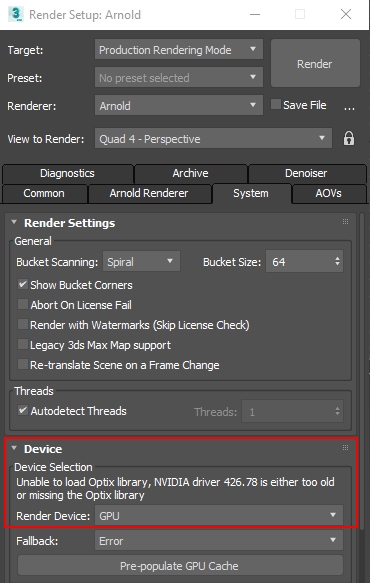
Task: Click the Bucket Size spinner arrows
Action: click(337, 261)
